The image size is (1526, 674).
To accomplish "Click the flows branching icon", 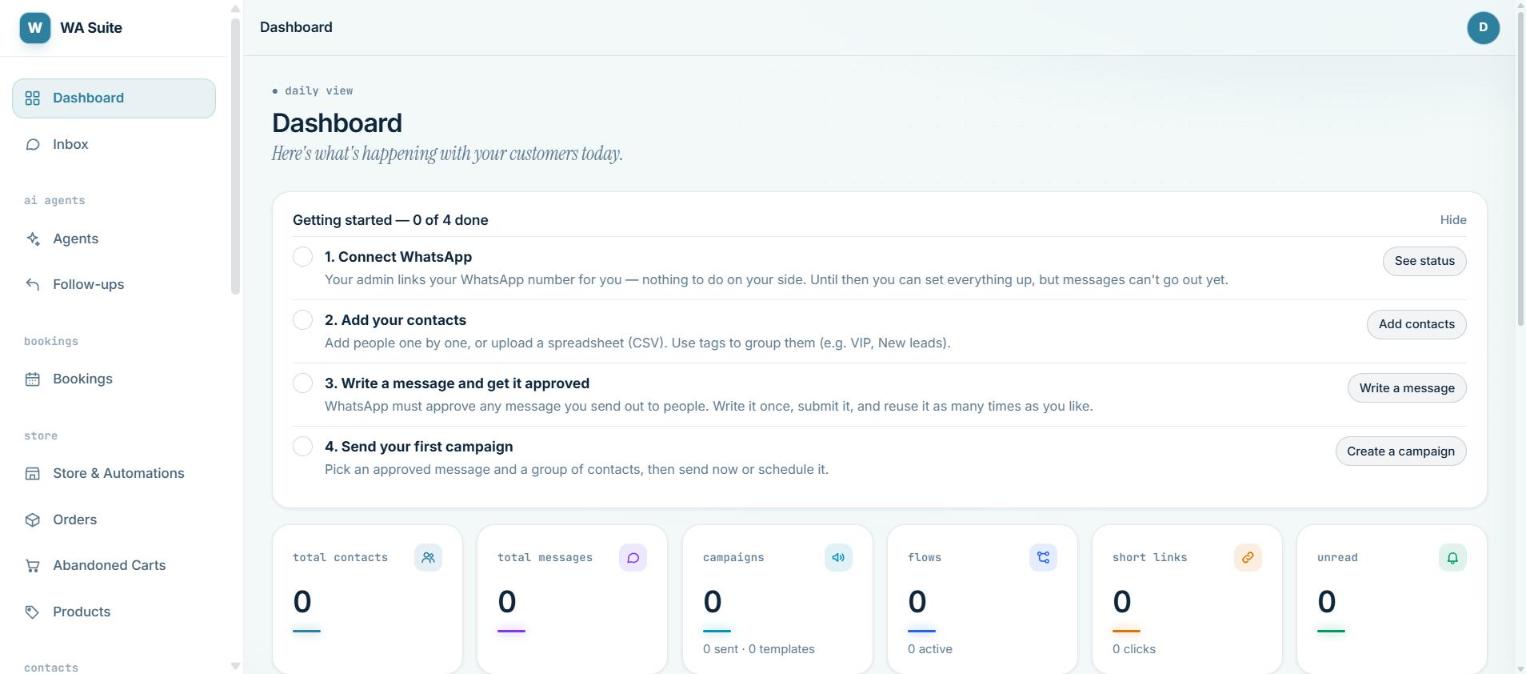I will pos(1043,558).
